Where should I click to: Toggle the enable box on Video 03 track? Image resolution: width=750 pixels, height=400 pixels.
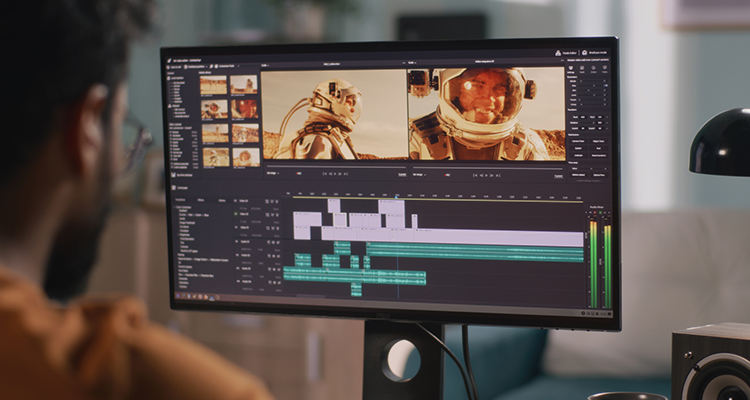[x=236, y=201]
